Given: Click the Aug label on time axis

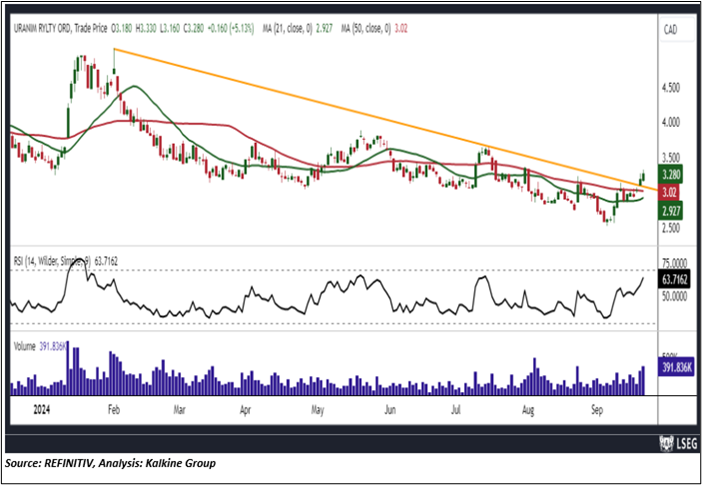Looking at the screenshot, I should [x=528, y=410].
